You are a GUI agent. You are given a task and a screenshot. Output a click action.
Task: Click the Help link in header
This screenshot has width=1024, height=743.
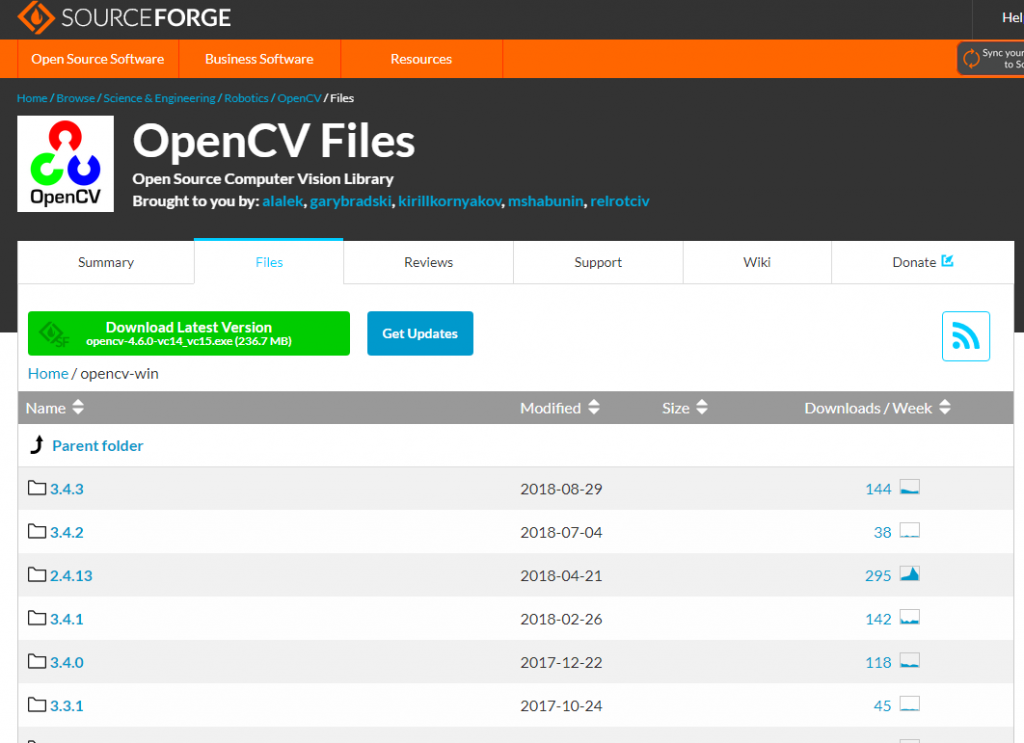(1013, 18)
